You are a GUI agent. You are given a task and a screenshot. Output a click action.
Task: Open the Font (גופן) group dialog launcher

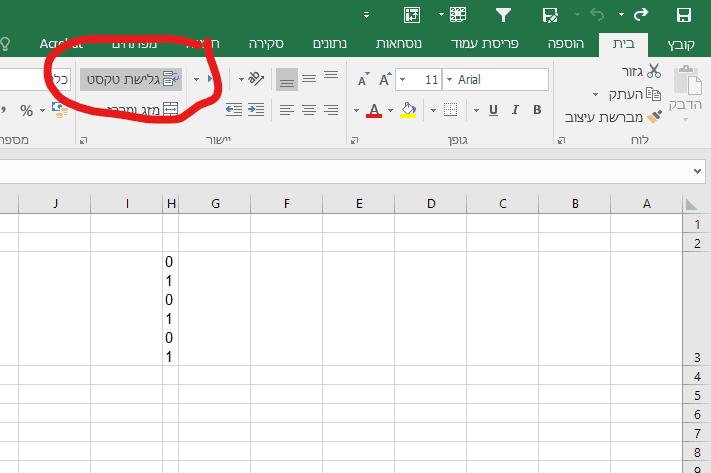coord(354,141)
